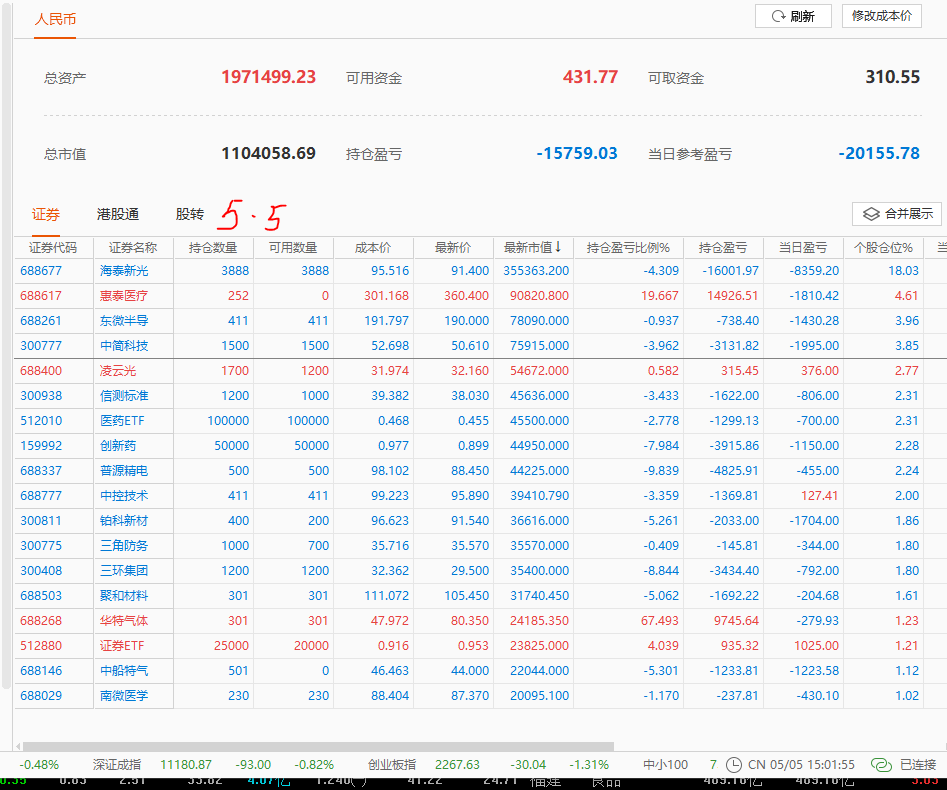
Task: Sort by 持仓盈亏比例% column header
Action: [x=628, y=248]
